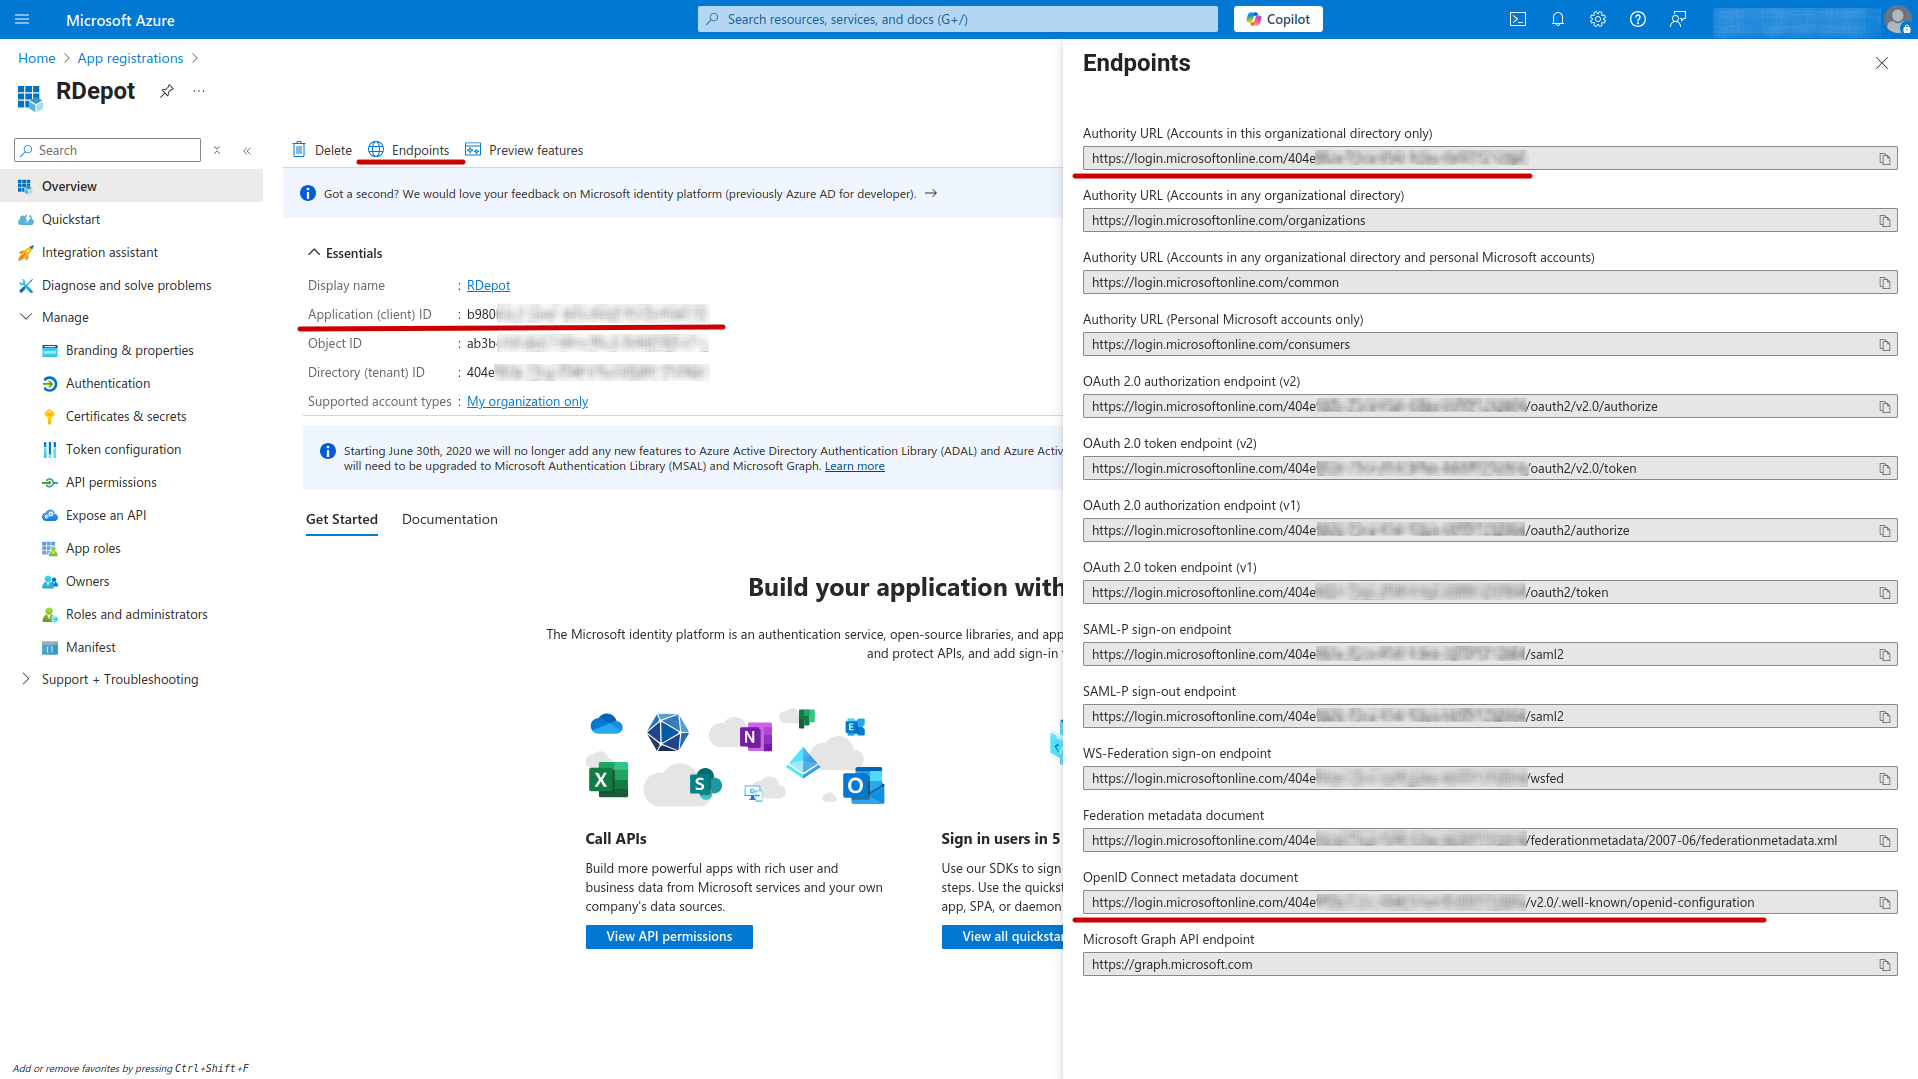Open the more options ellipsis beside RDepot
Viewport: 1918px width, 1079px height.
(x=199, y=91)
